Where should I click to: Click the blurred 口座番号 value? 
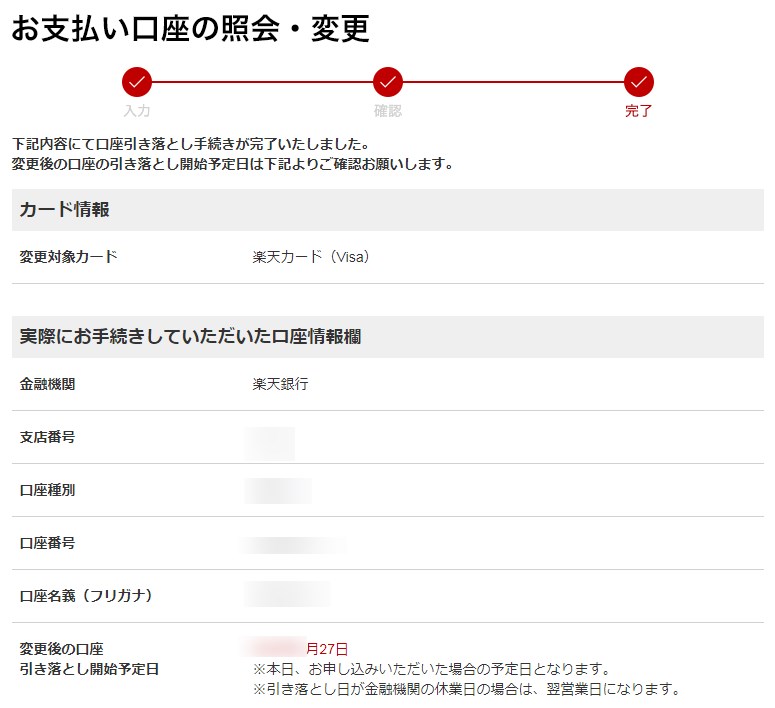295,545
